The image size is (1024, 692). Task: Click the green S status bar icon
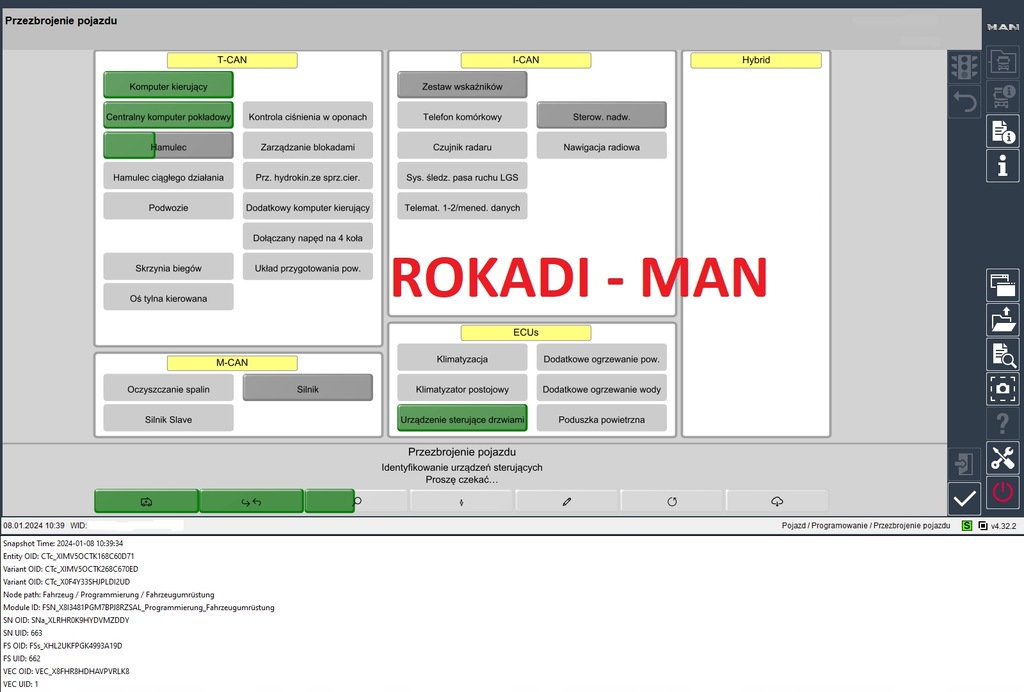[x=967, y=526]
